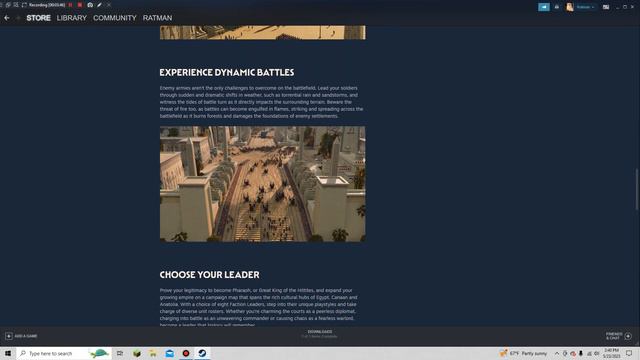The width and height of the screenshot is (640, 360).
Task: Switch to Big Picture mode icon
Action: point(606,7)
